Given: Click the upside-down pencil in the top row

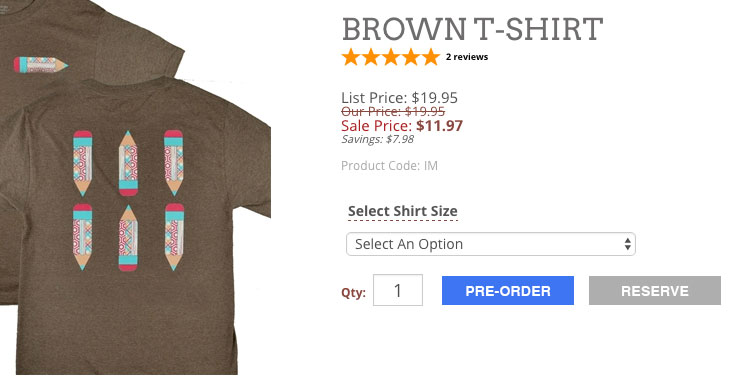Looking at the screenshot, I should 128,163.
